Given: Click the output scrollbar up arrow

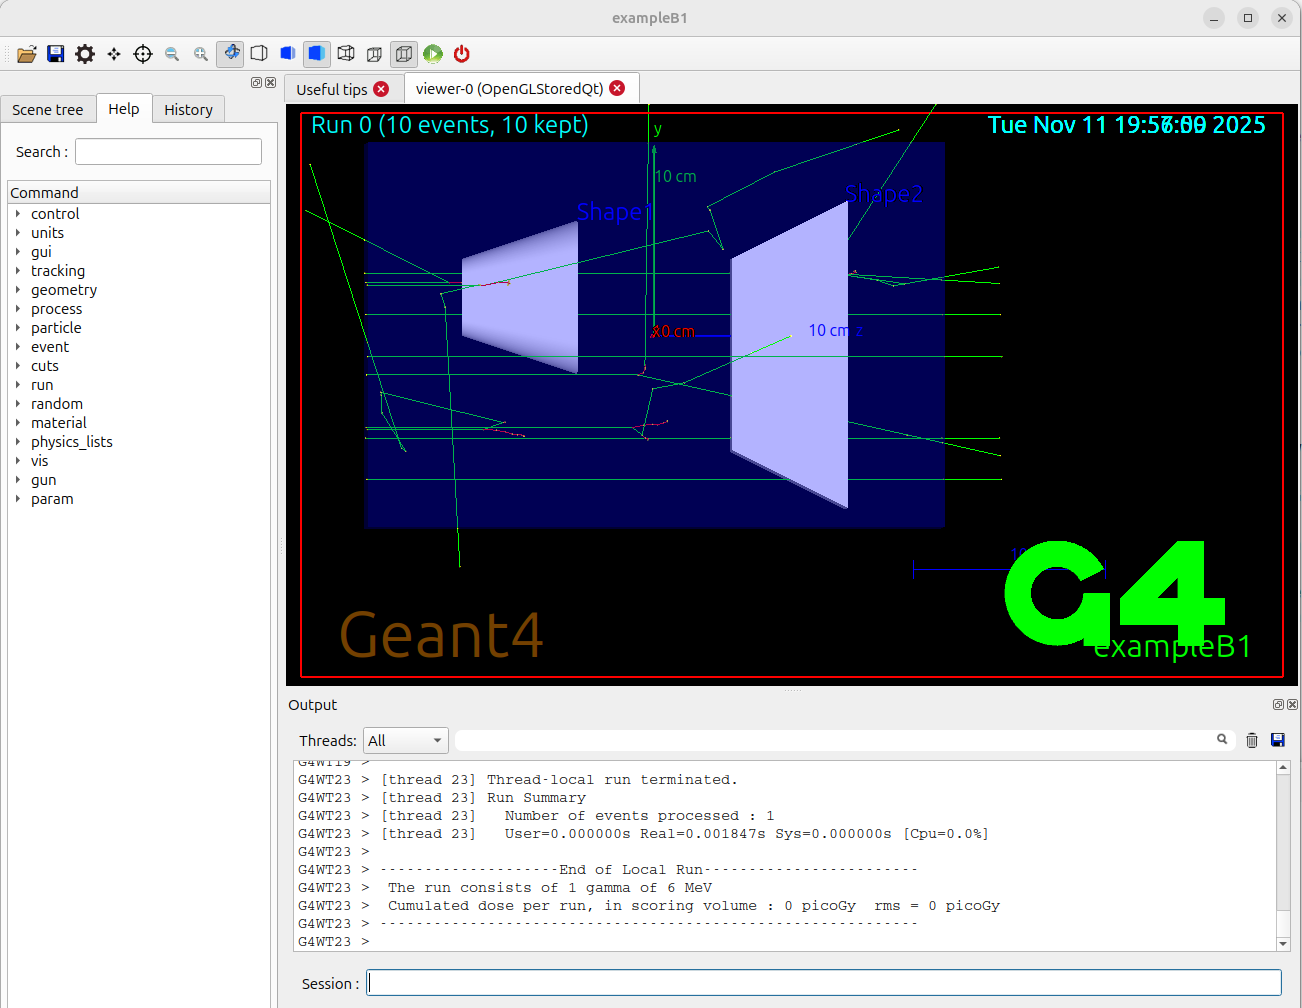Looking at the screenshot, I should pyautogui.click(x=1283, y=768).
